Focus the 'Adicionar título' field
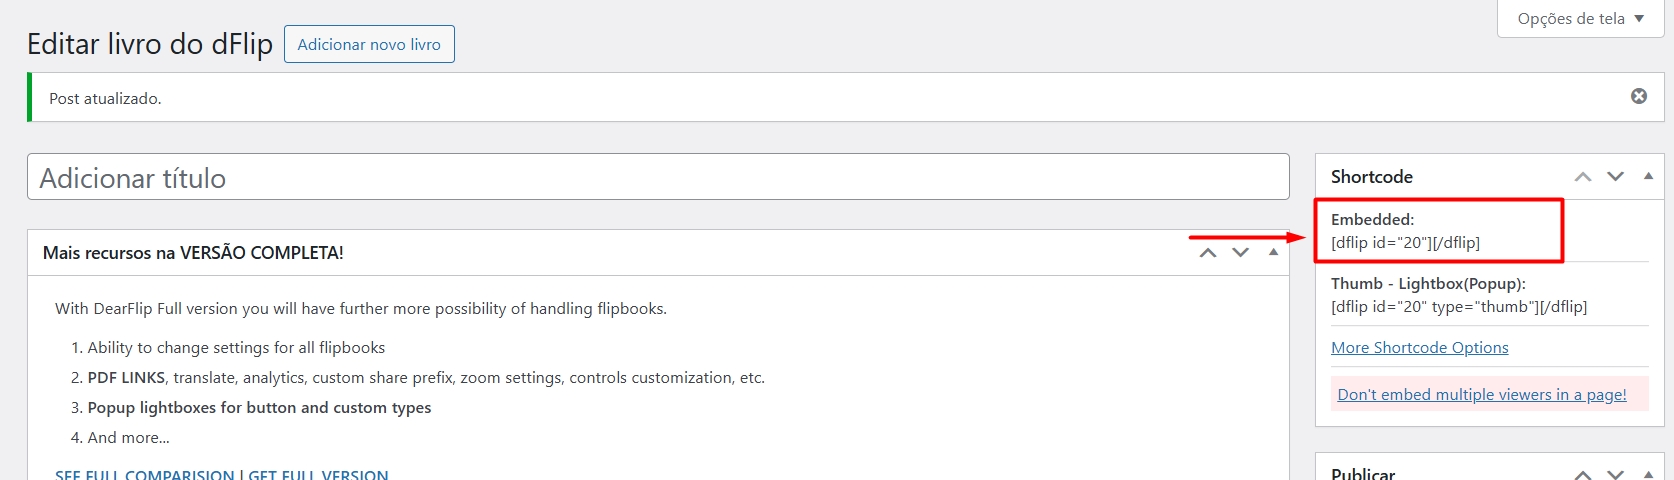Viewport: 1674px width, 480px height. tap(657, 177)
